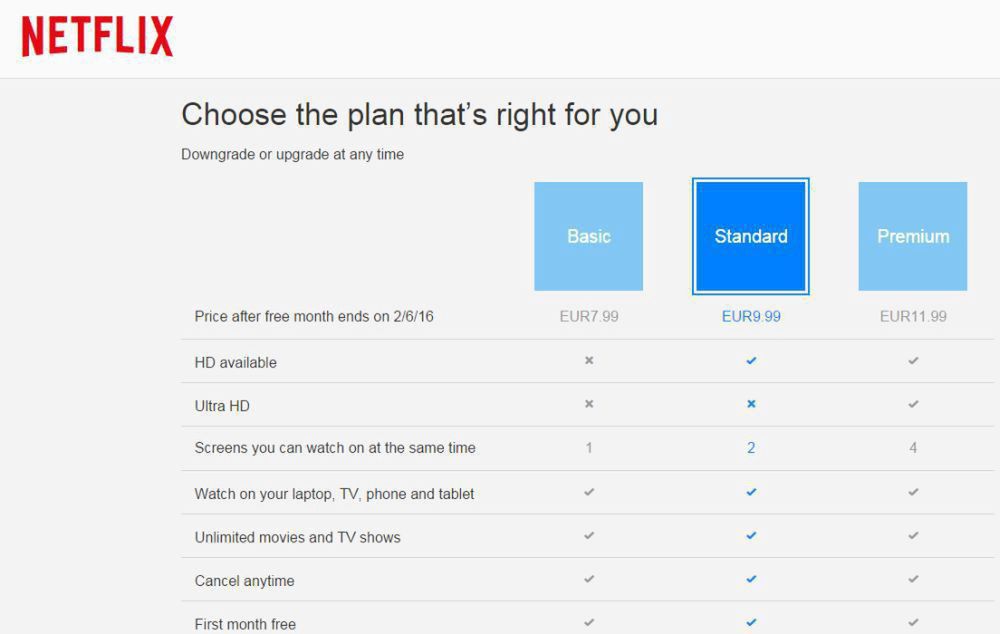
Task: Click the Standard Ultra HD cross icon
Action: (x=751, y=404)
